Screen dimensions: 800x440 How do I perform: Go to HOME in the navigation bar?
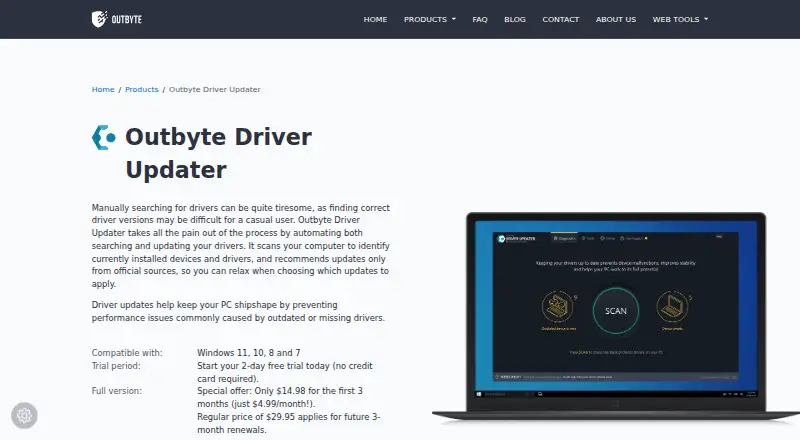coord(375,19)
